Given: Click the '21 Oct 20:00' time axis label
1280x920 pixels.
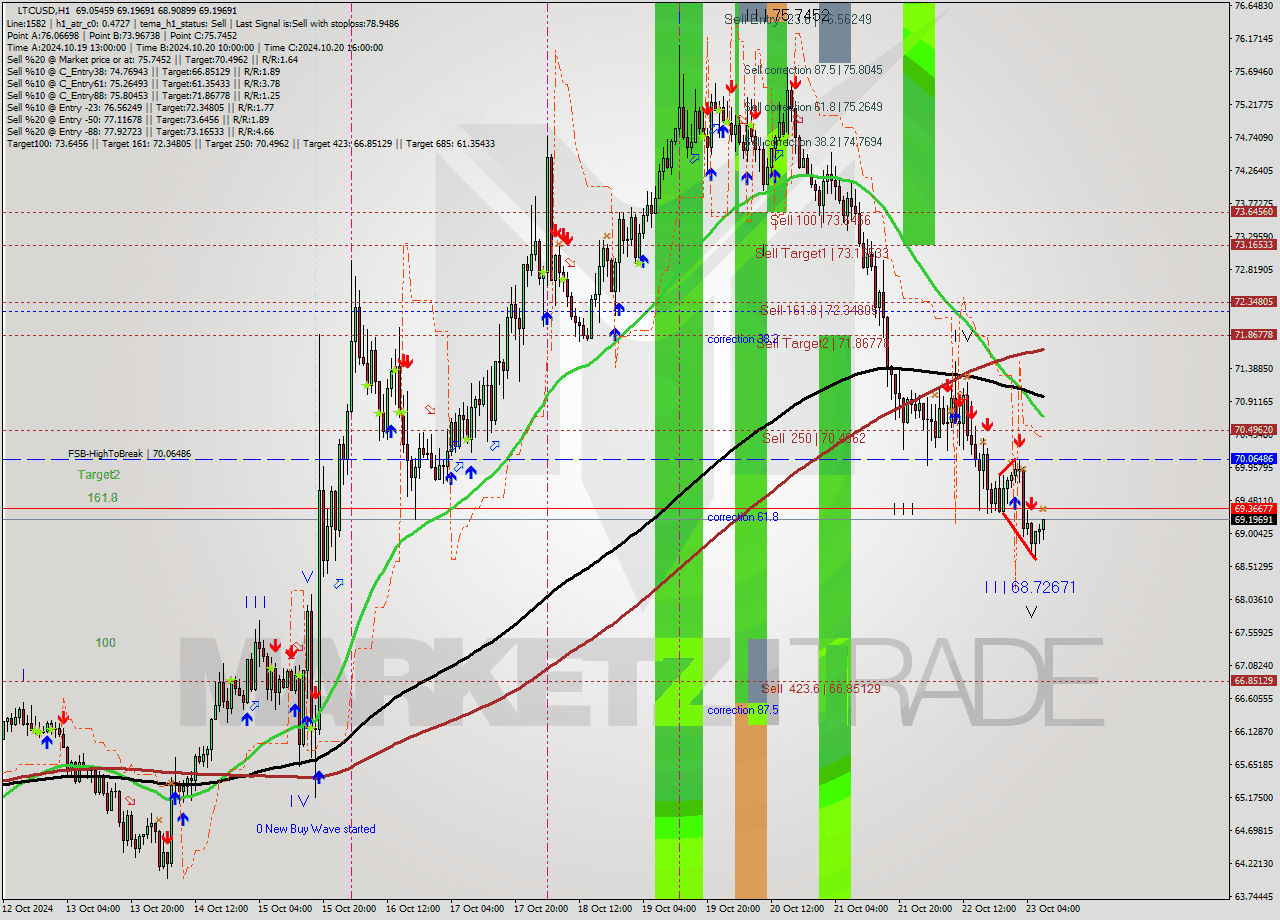Looking at the screenshot, I should point(926,909).
